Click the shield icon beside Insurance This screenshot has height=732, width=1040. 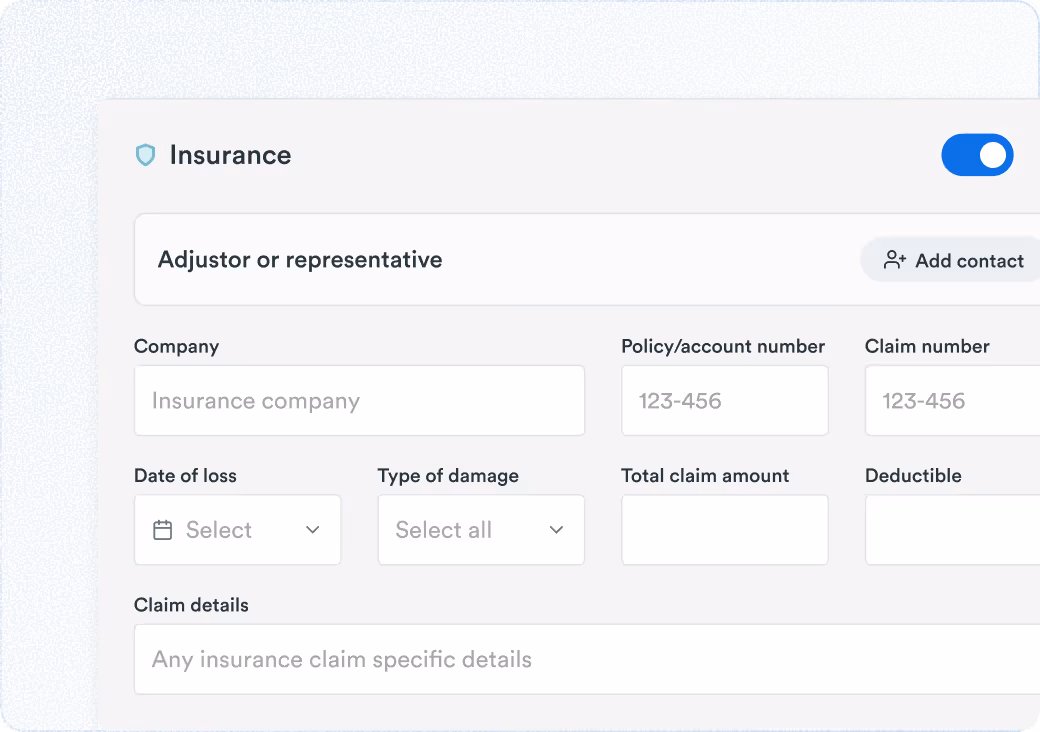(146, 155)
